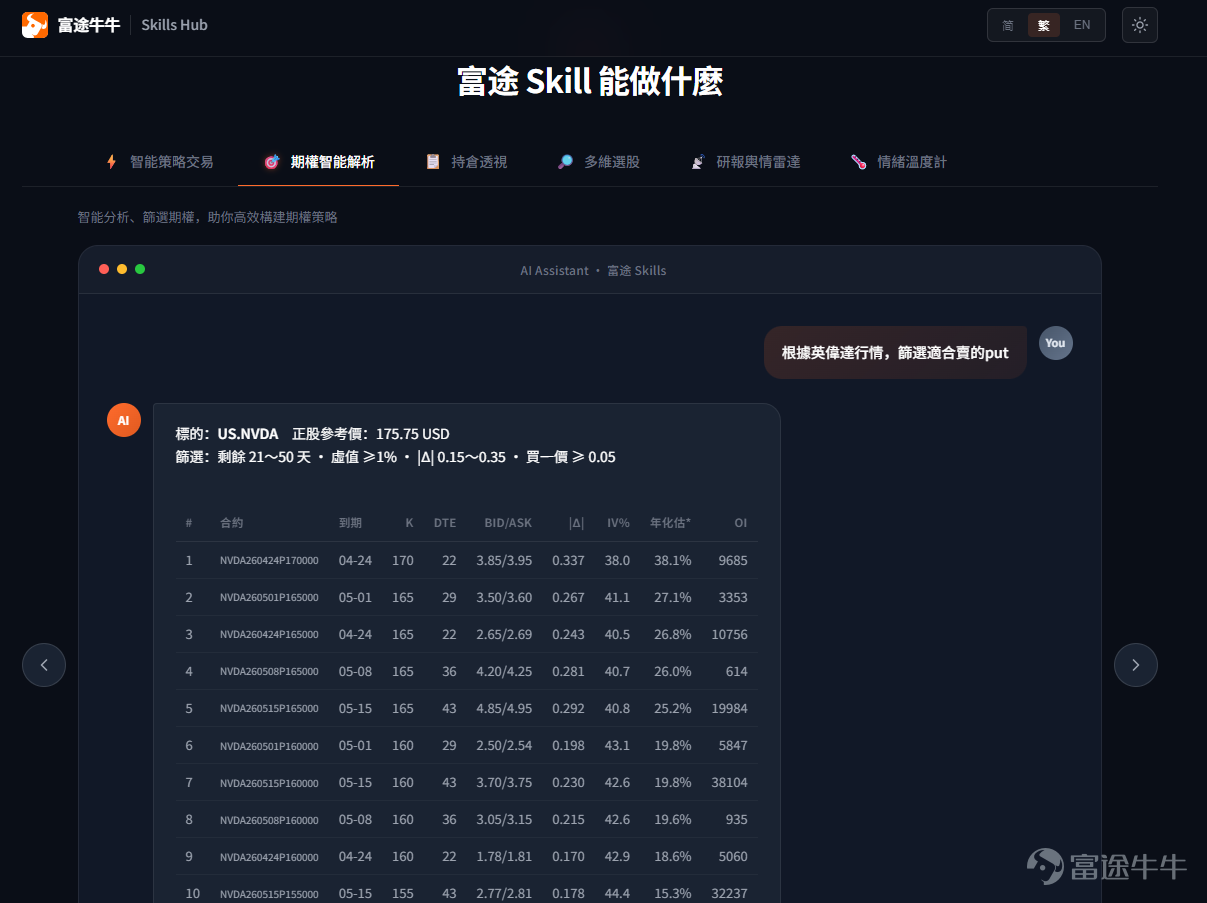Go to next slide with right arrow

point(1136,665)
